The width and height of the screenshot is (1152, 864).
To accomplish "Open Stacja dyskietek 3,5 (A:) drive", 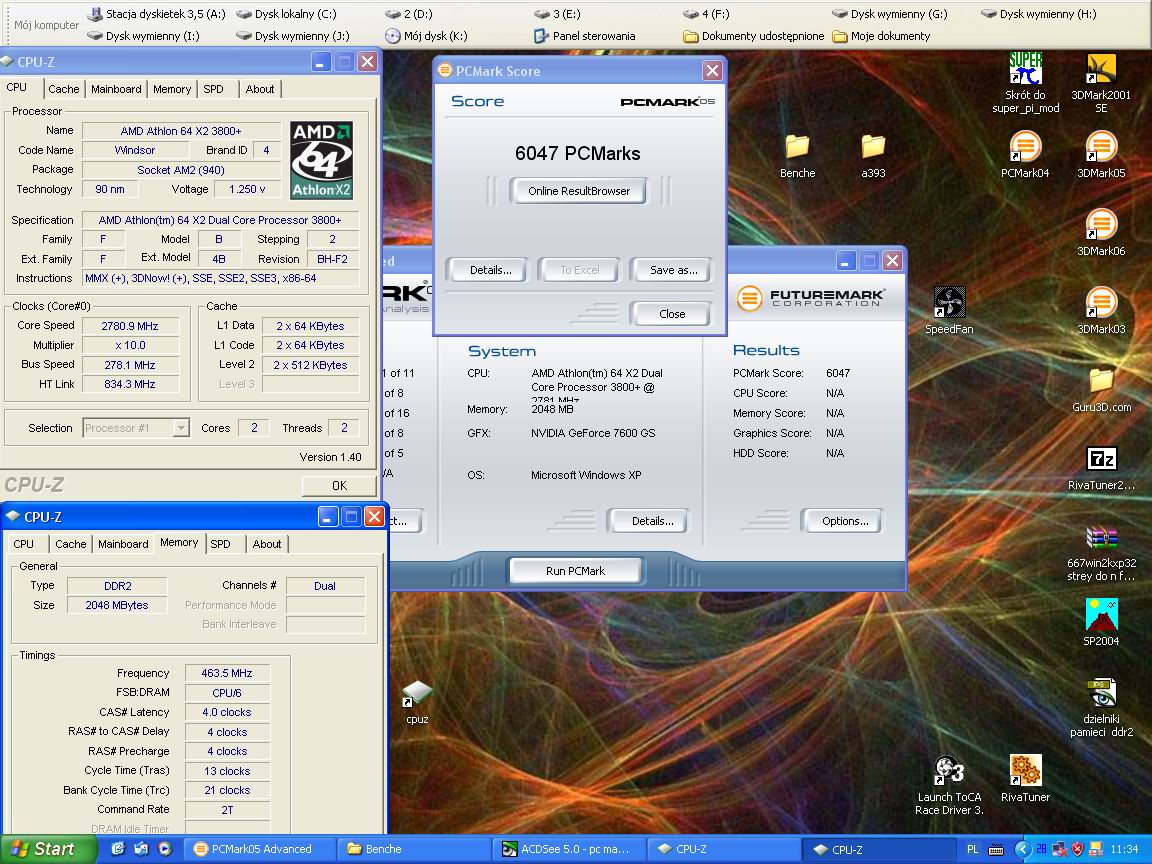I will click(156, 14).
